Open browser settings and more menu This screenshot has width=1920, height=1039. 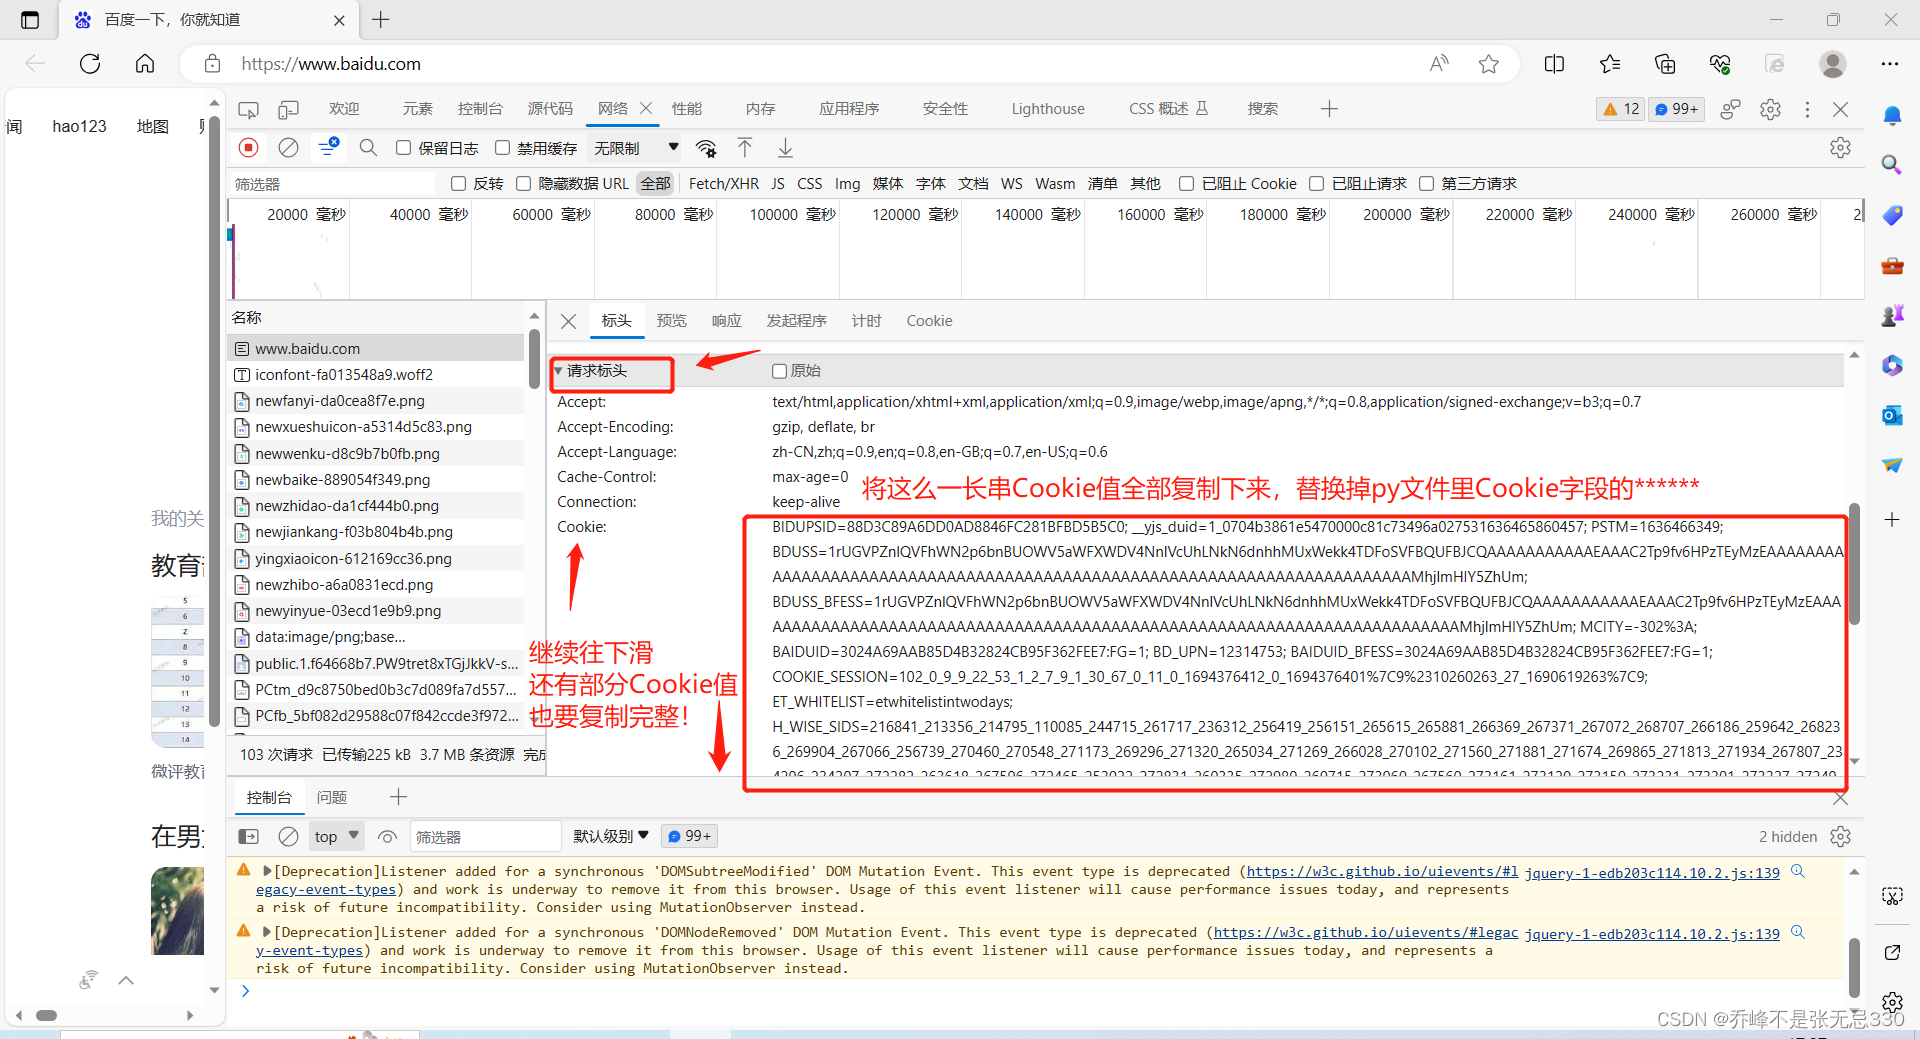tap(1889, 64)
